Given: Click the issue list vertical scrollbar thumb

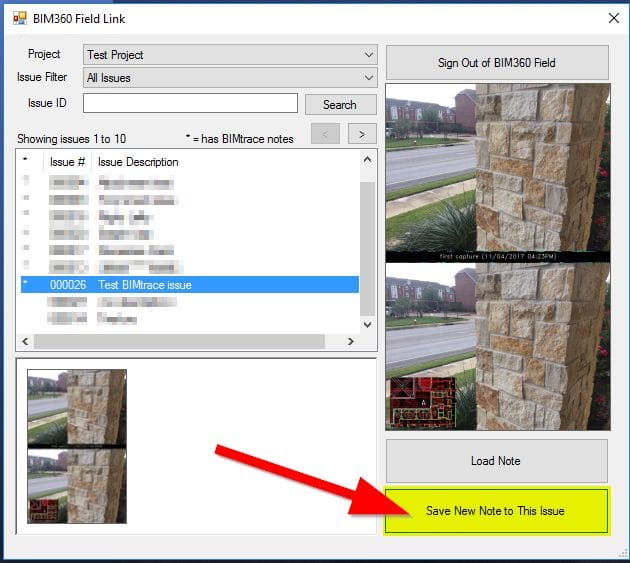Looking at the screenshot, I should pos(367,249).
